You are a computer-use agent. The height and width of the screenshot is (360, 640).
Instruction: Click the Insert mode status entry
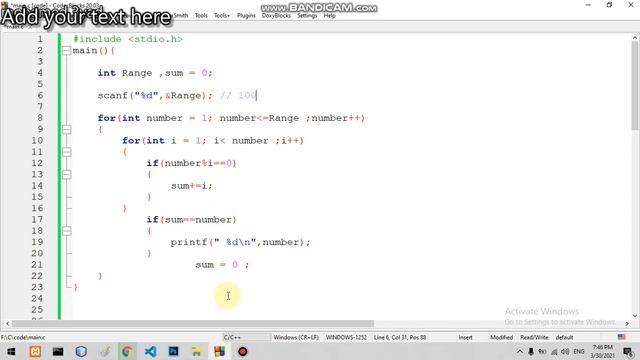tap(465, 338)
